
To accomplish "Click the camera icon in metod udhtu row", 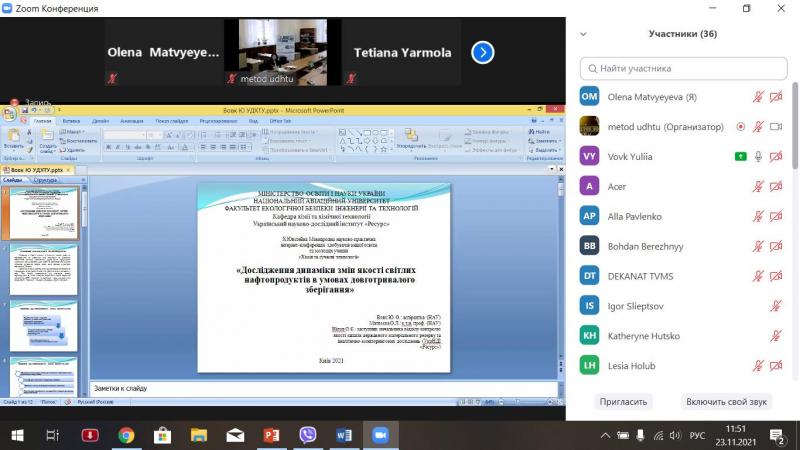I will [x=776, y=127].
